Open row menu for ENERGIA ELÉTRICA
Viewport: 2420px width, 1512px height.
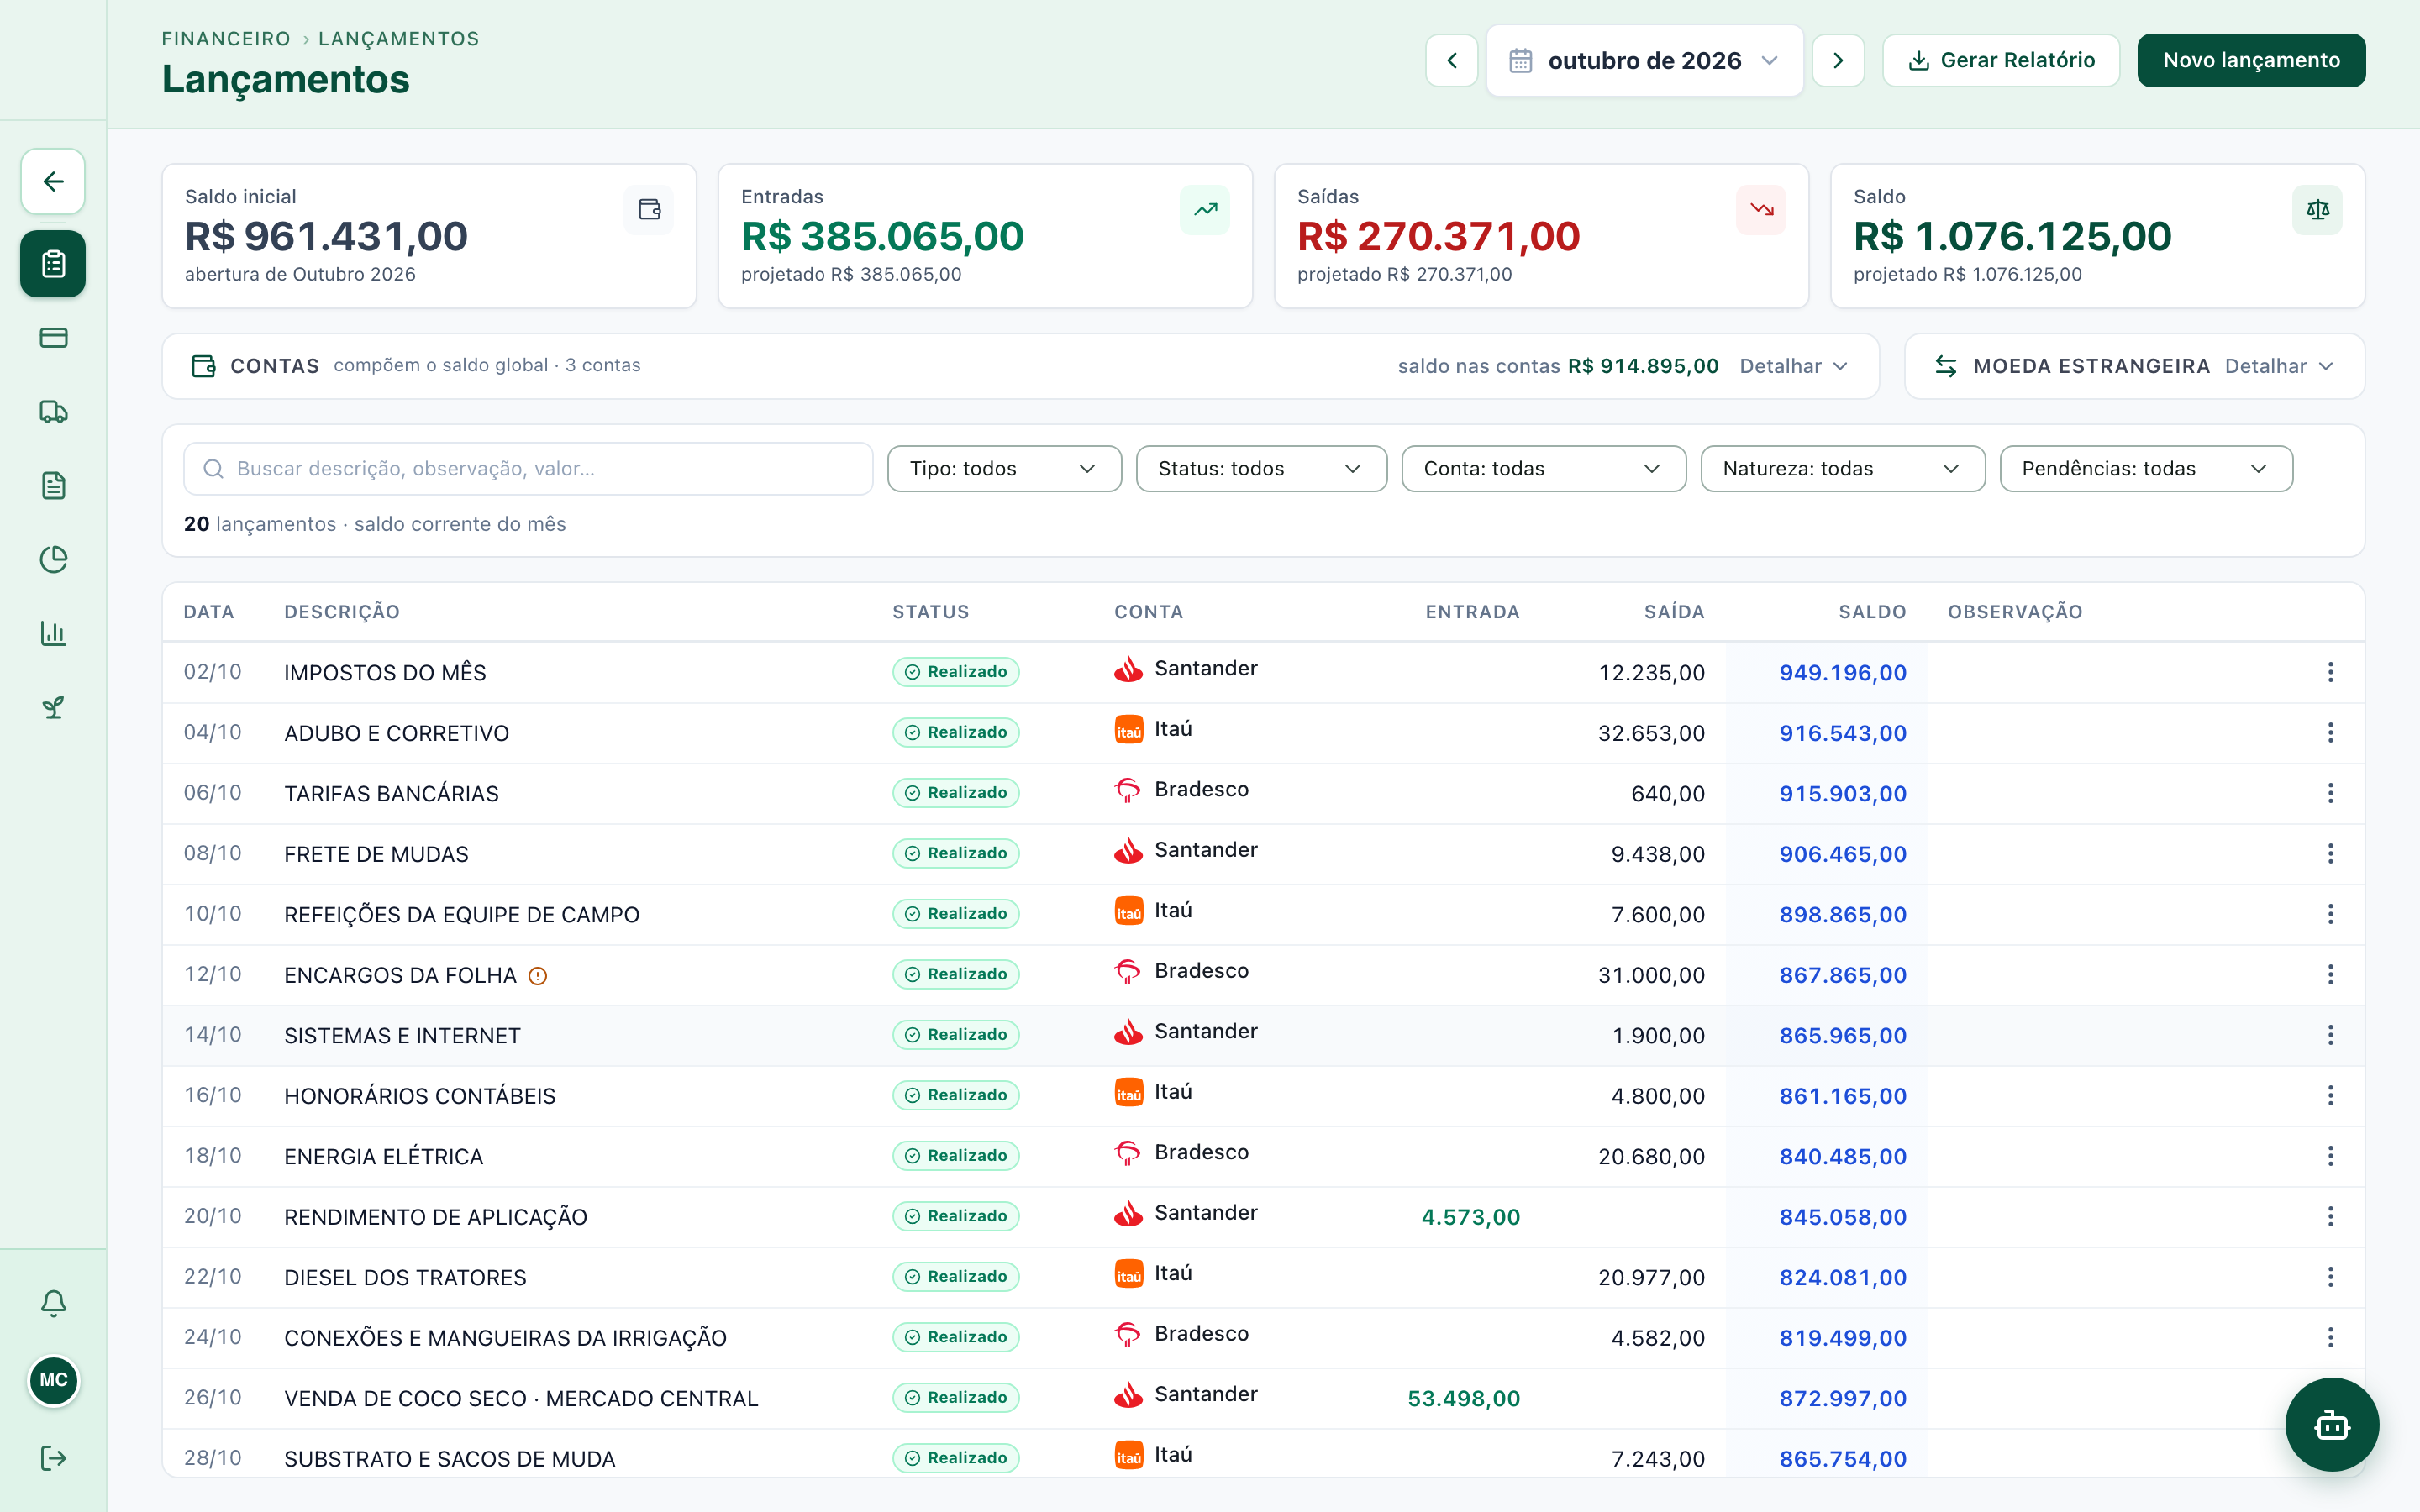2330,1156
